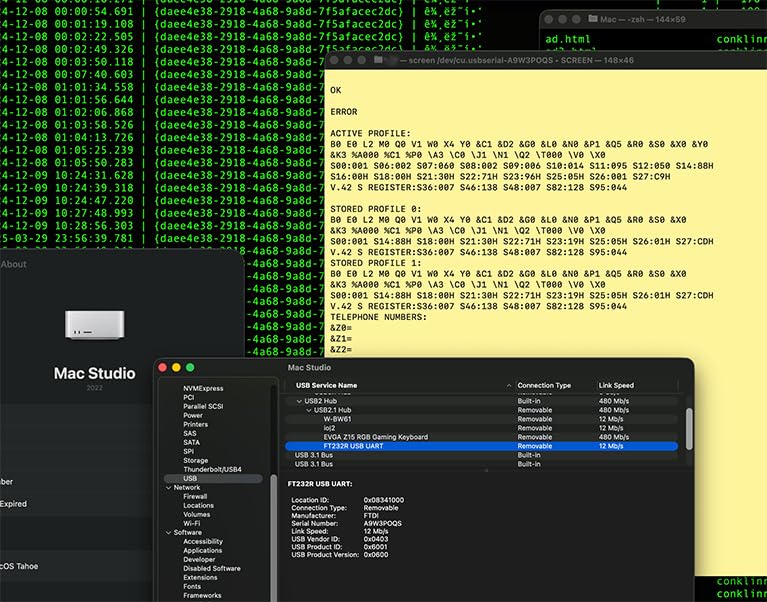Click the FT232R USB UART details heading
The image size is (767, 602).
coord(320,484)
